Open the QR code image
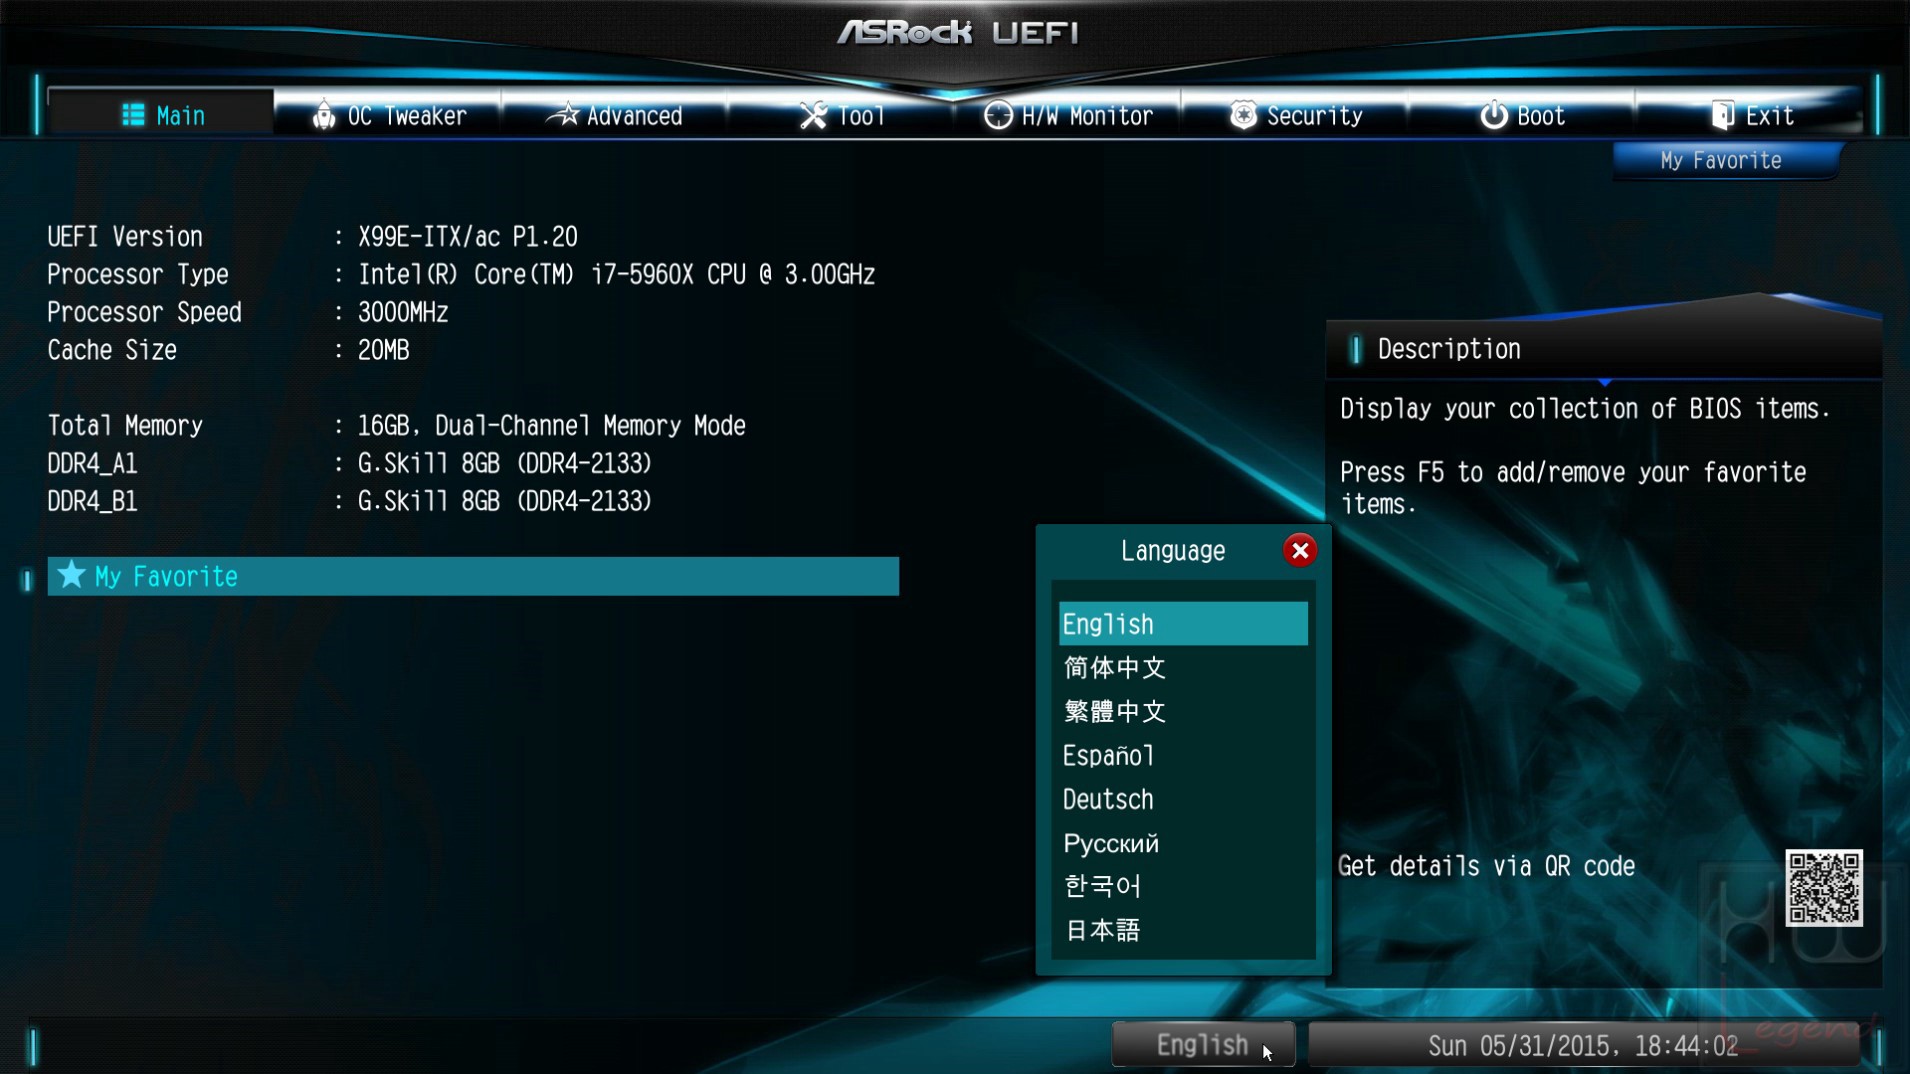This screenshot has height=1074, width=1910. (1824, 887)
